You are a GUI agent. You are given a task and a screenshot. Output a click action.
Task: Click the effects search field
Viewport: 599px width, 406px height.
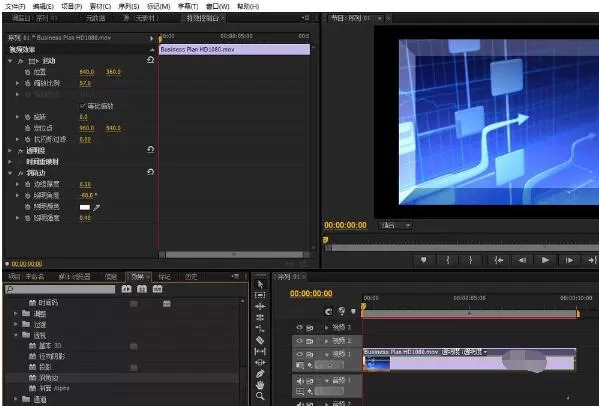coord(60,289)
